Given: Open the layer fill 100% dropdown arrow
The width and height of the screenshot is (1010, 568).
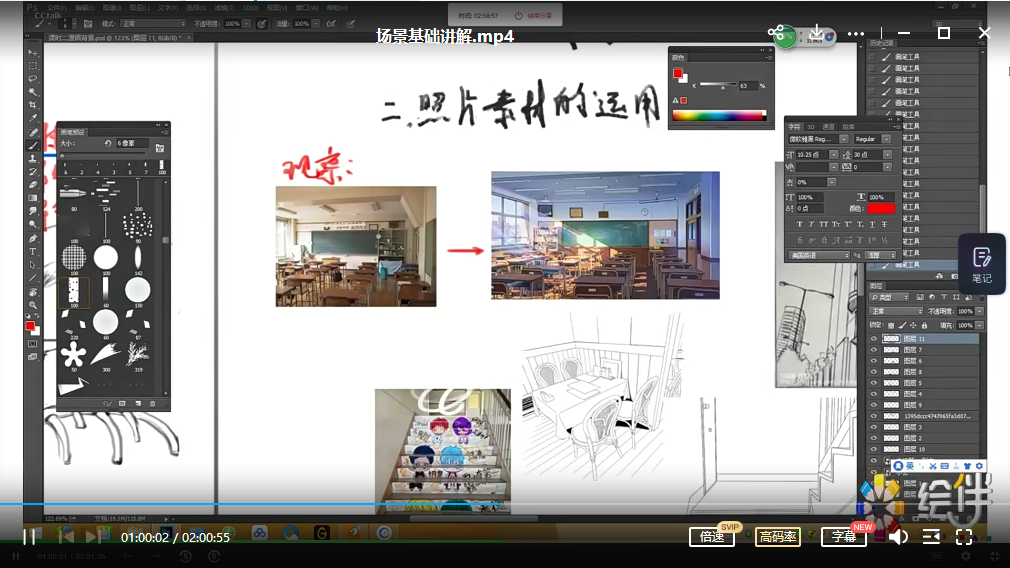Looking at the screenshot, I should (x=979, y=325).
